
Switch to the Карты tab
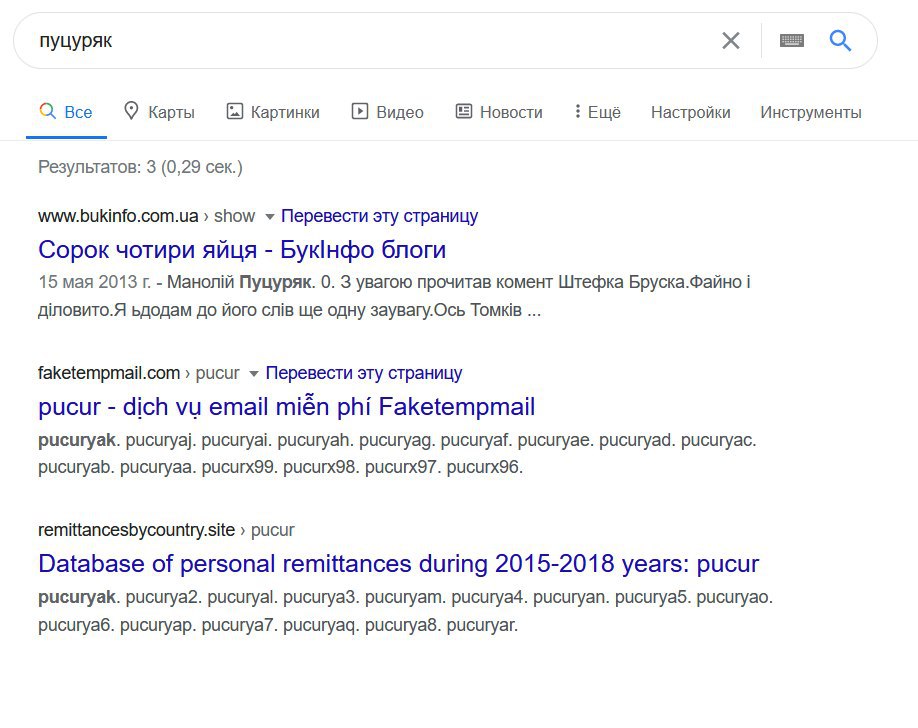pos(159,112)
